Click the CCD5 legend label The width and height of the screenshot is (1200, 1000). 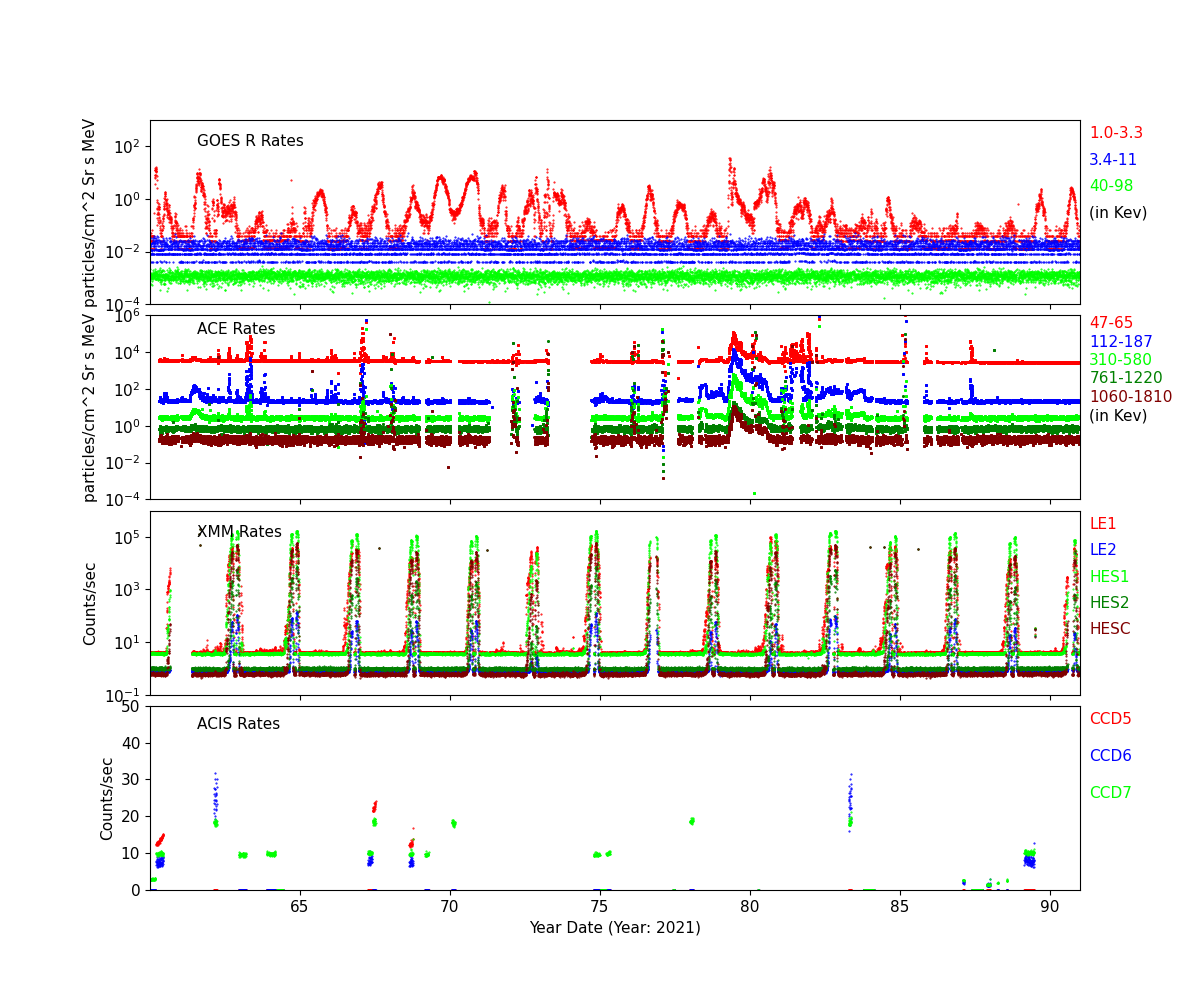(x=1110, y=719)
